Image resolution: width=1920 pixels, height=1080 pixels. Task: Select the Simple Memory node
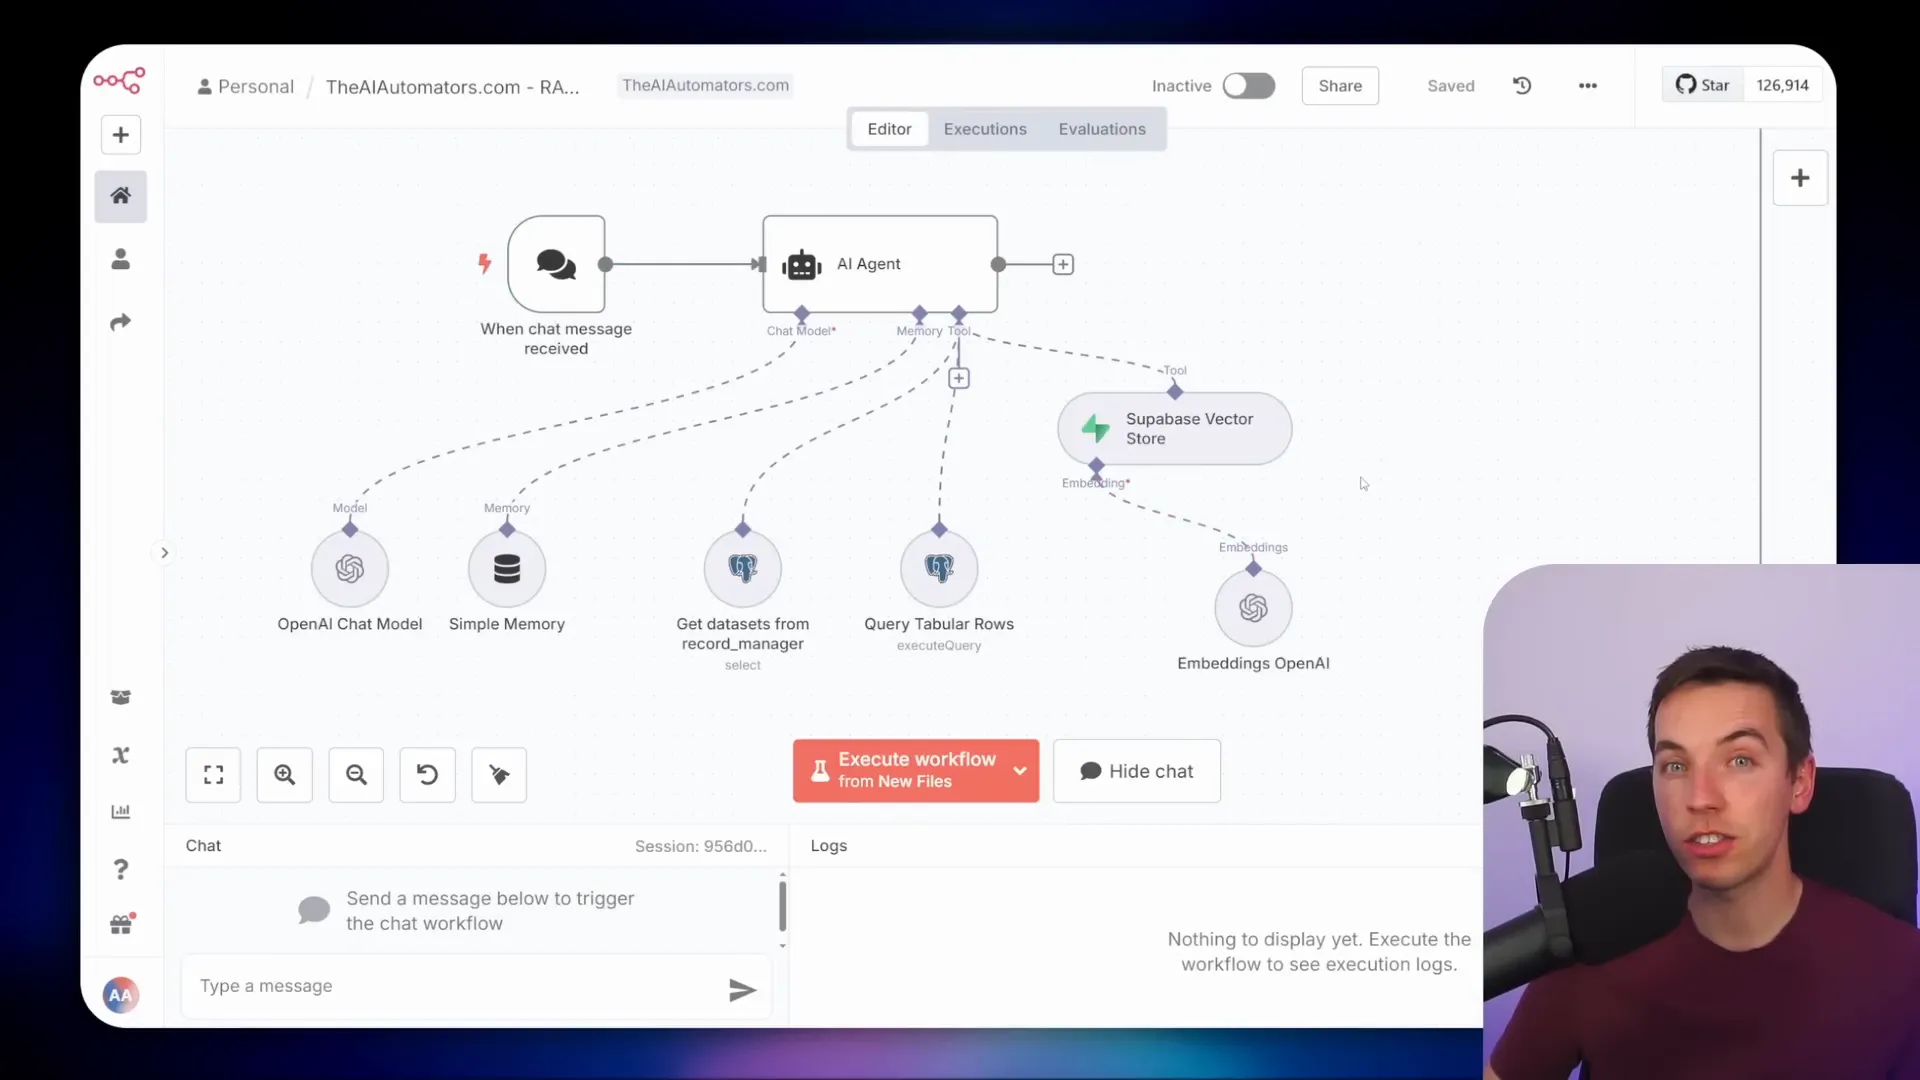coord(507,569)
